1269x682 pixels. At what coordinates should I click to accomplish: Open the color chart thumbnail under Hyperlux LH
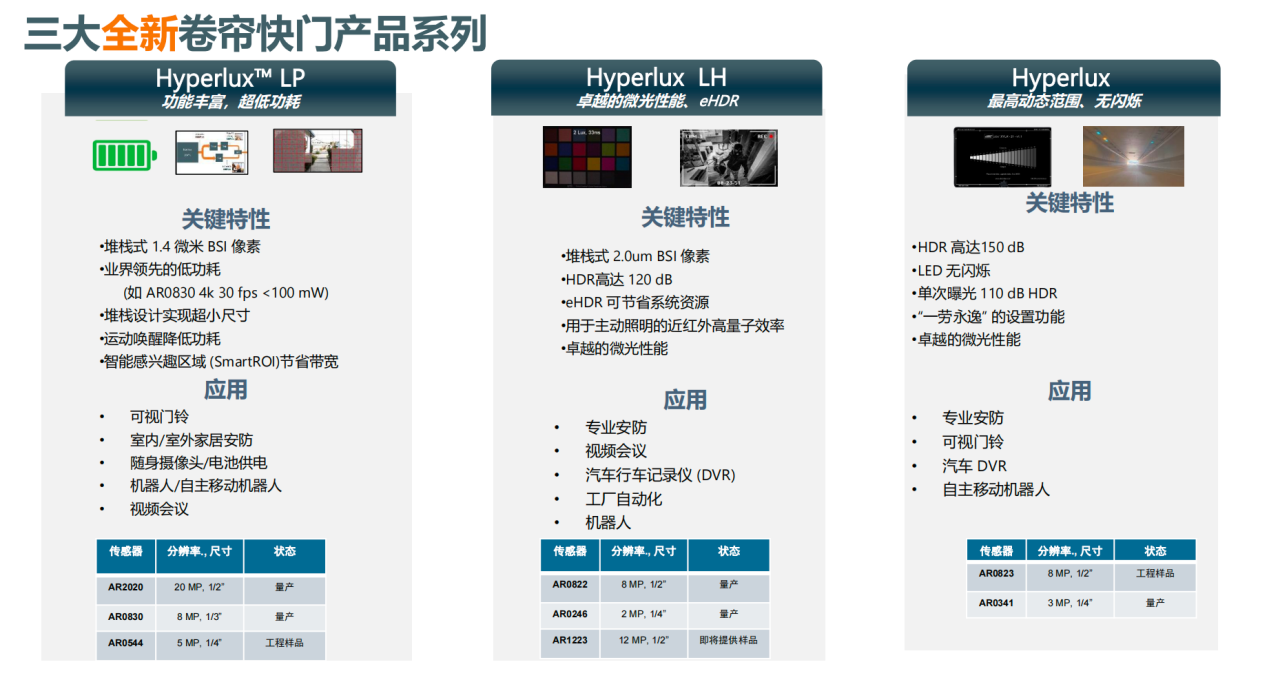(587, 157)
